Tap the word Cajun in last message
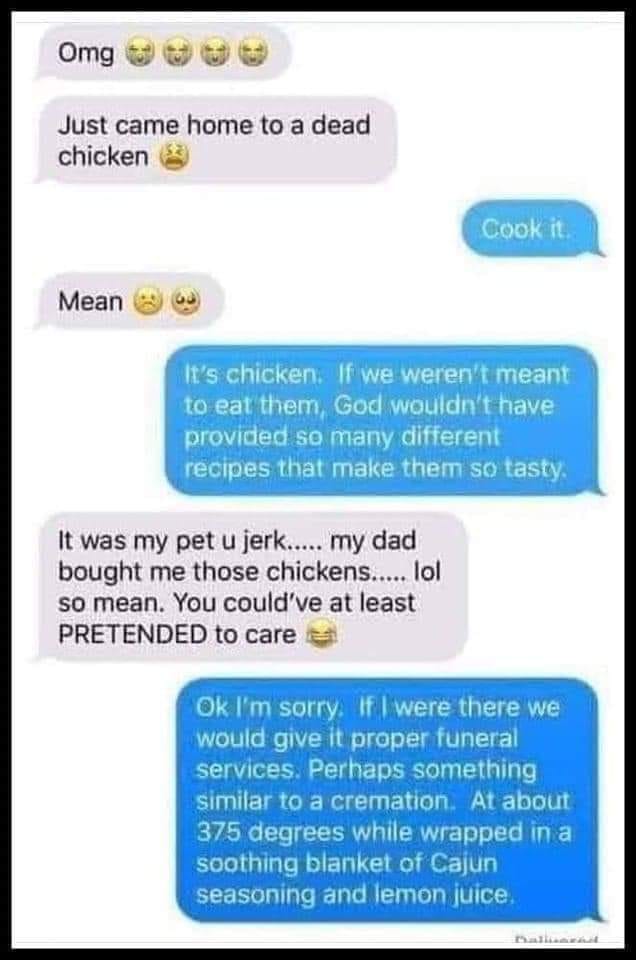This screenshot has height=960, width=636. point(464,863)
